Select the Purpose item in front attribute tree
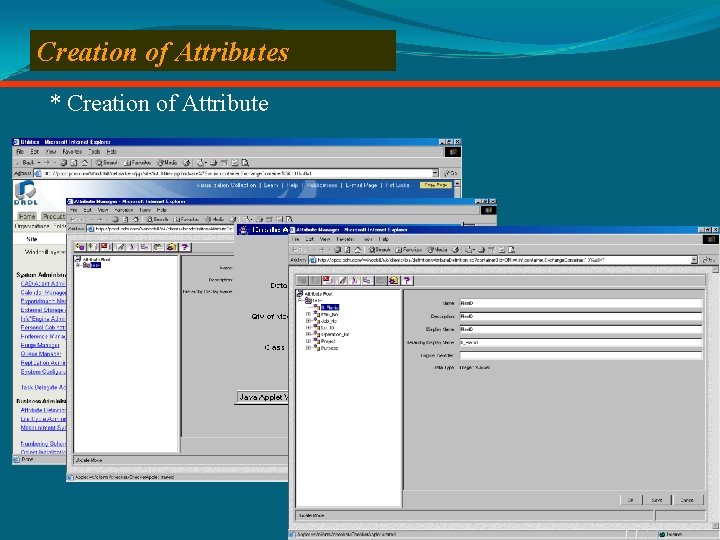Viewport: 720px width, 540px height. click(x=329, y=348)
